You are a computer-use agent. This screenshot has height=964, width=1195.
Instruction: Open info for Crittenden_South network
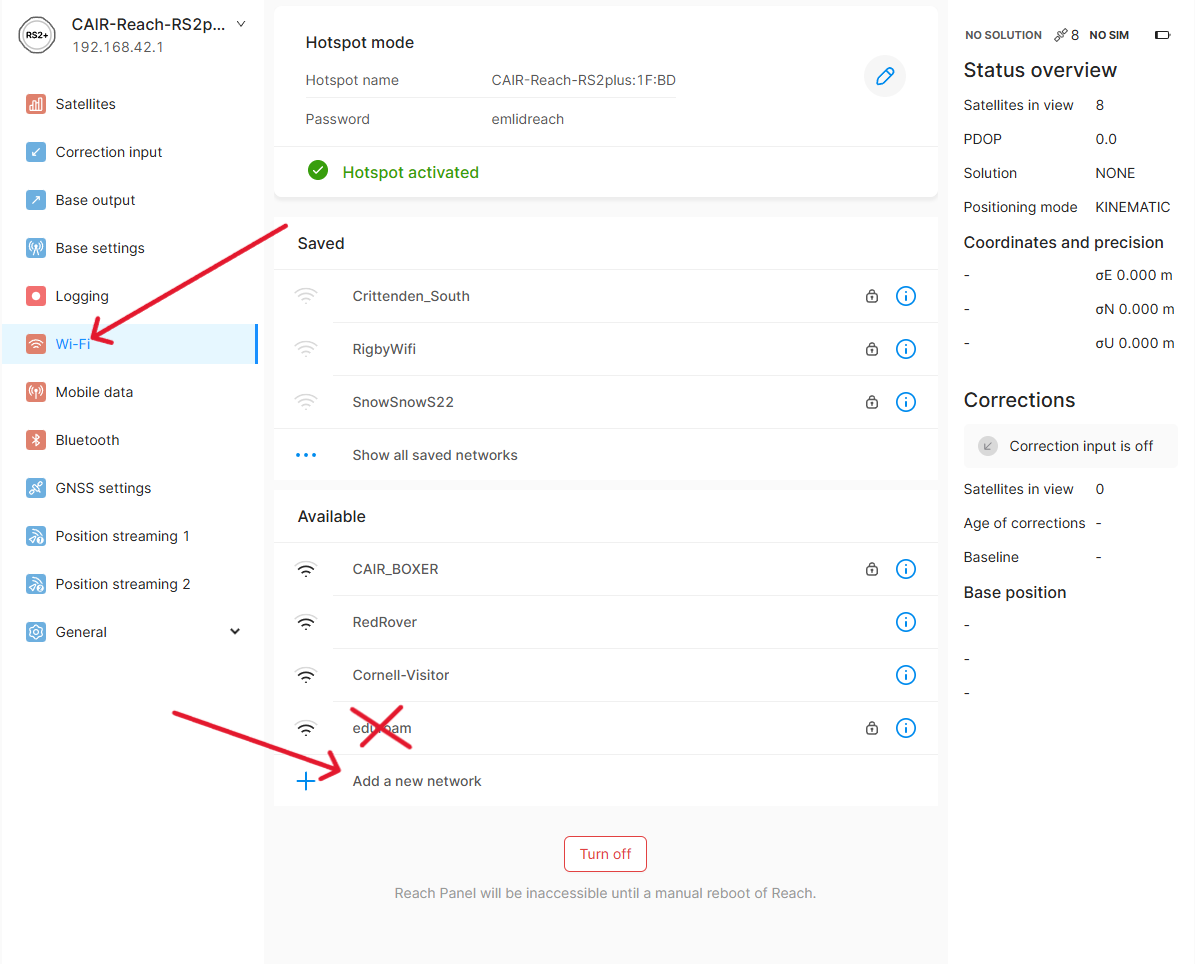(905, 296)
